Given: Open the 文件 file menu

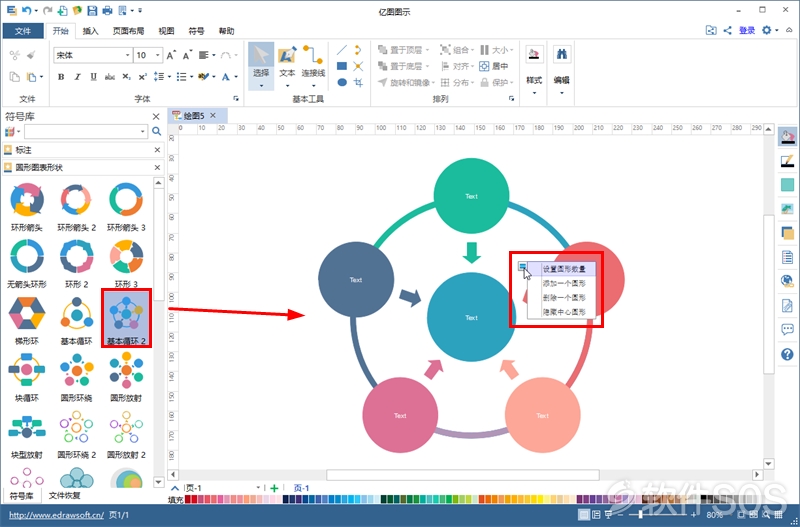Looking at the screenshot, I should [23, 31].
